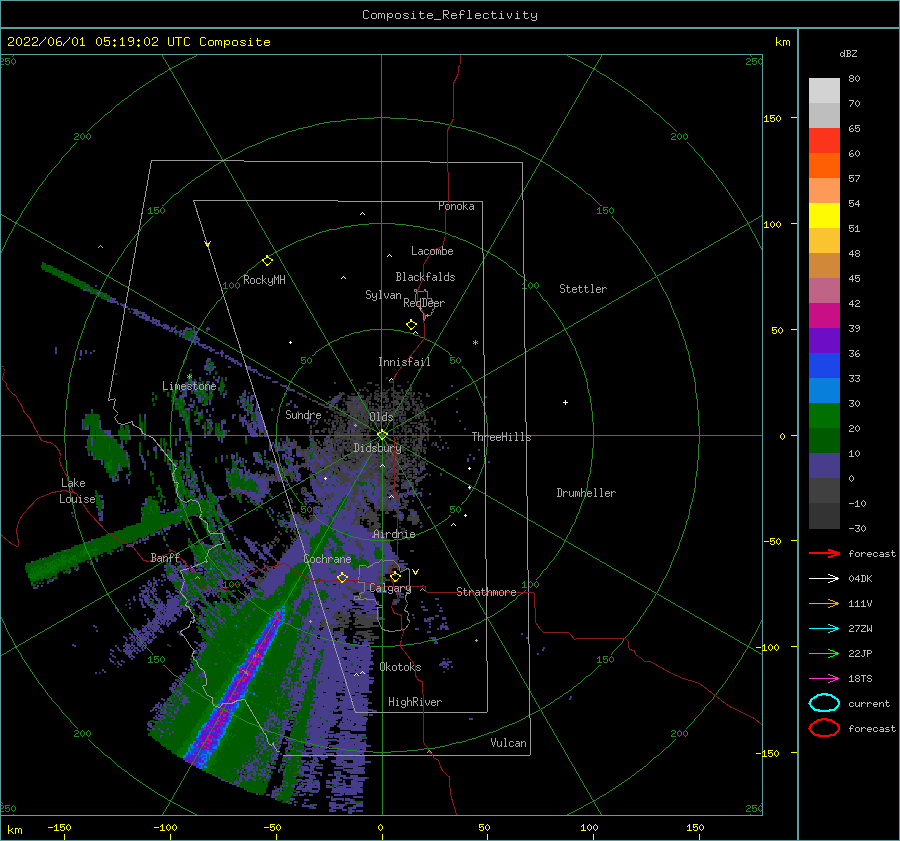Click the orange 111V arrow icon
The image size is (900, 841).
(x=824, y=603)
